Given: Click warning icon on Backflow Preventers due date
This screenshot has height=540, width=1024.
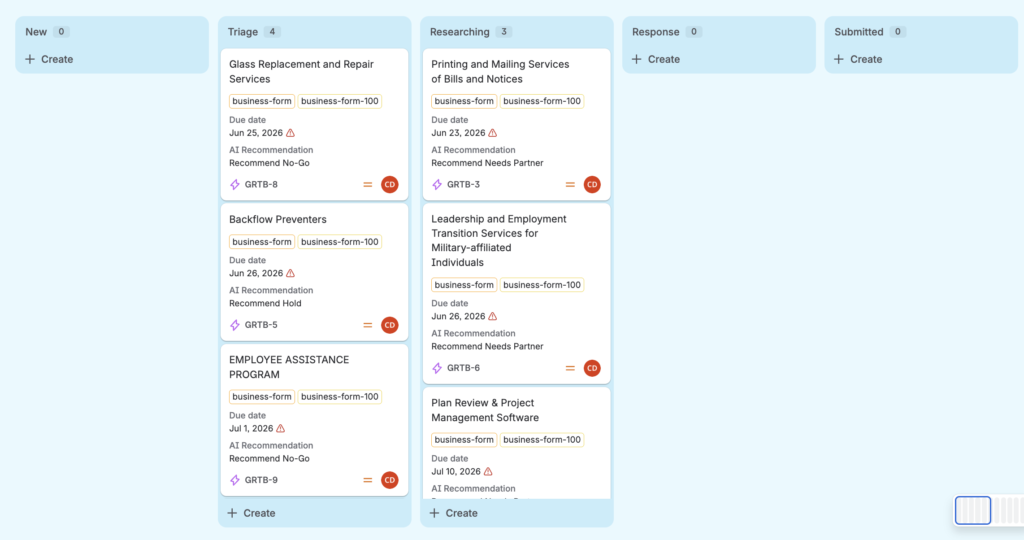Looking at the screenshot, I should coord(291,273).
